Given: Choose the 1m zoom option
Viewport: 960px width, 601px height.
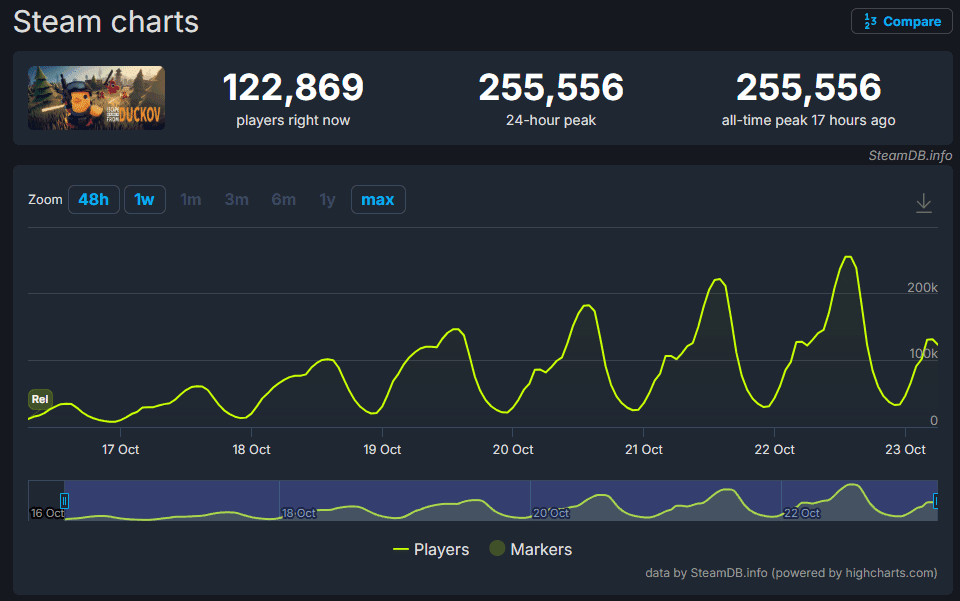Looking at the screenshot, I should tap(190, 200).
